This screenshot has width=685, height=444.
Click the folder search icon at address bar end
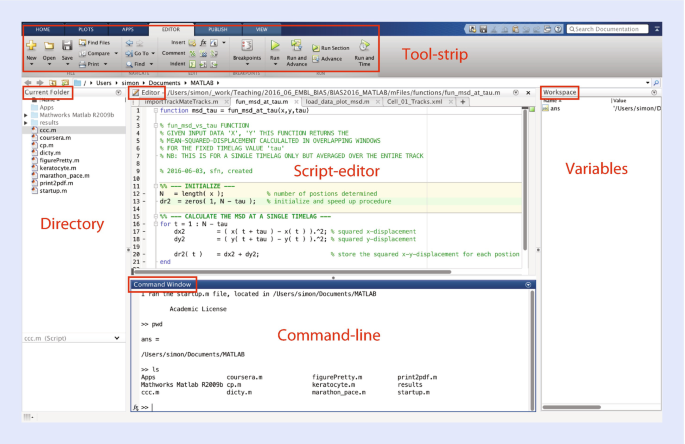656,83
